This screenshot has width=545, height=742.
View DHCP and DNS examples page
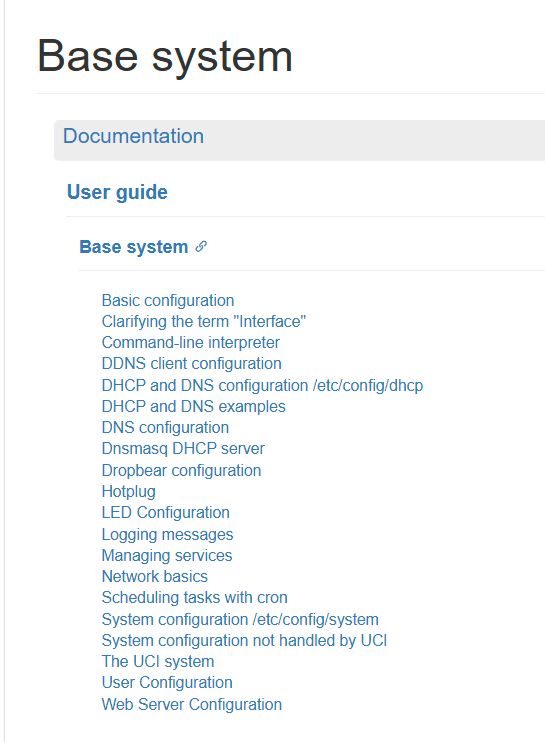coord(193,406)
